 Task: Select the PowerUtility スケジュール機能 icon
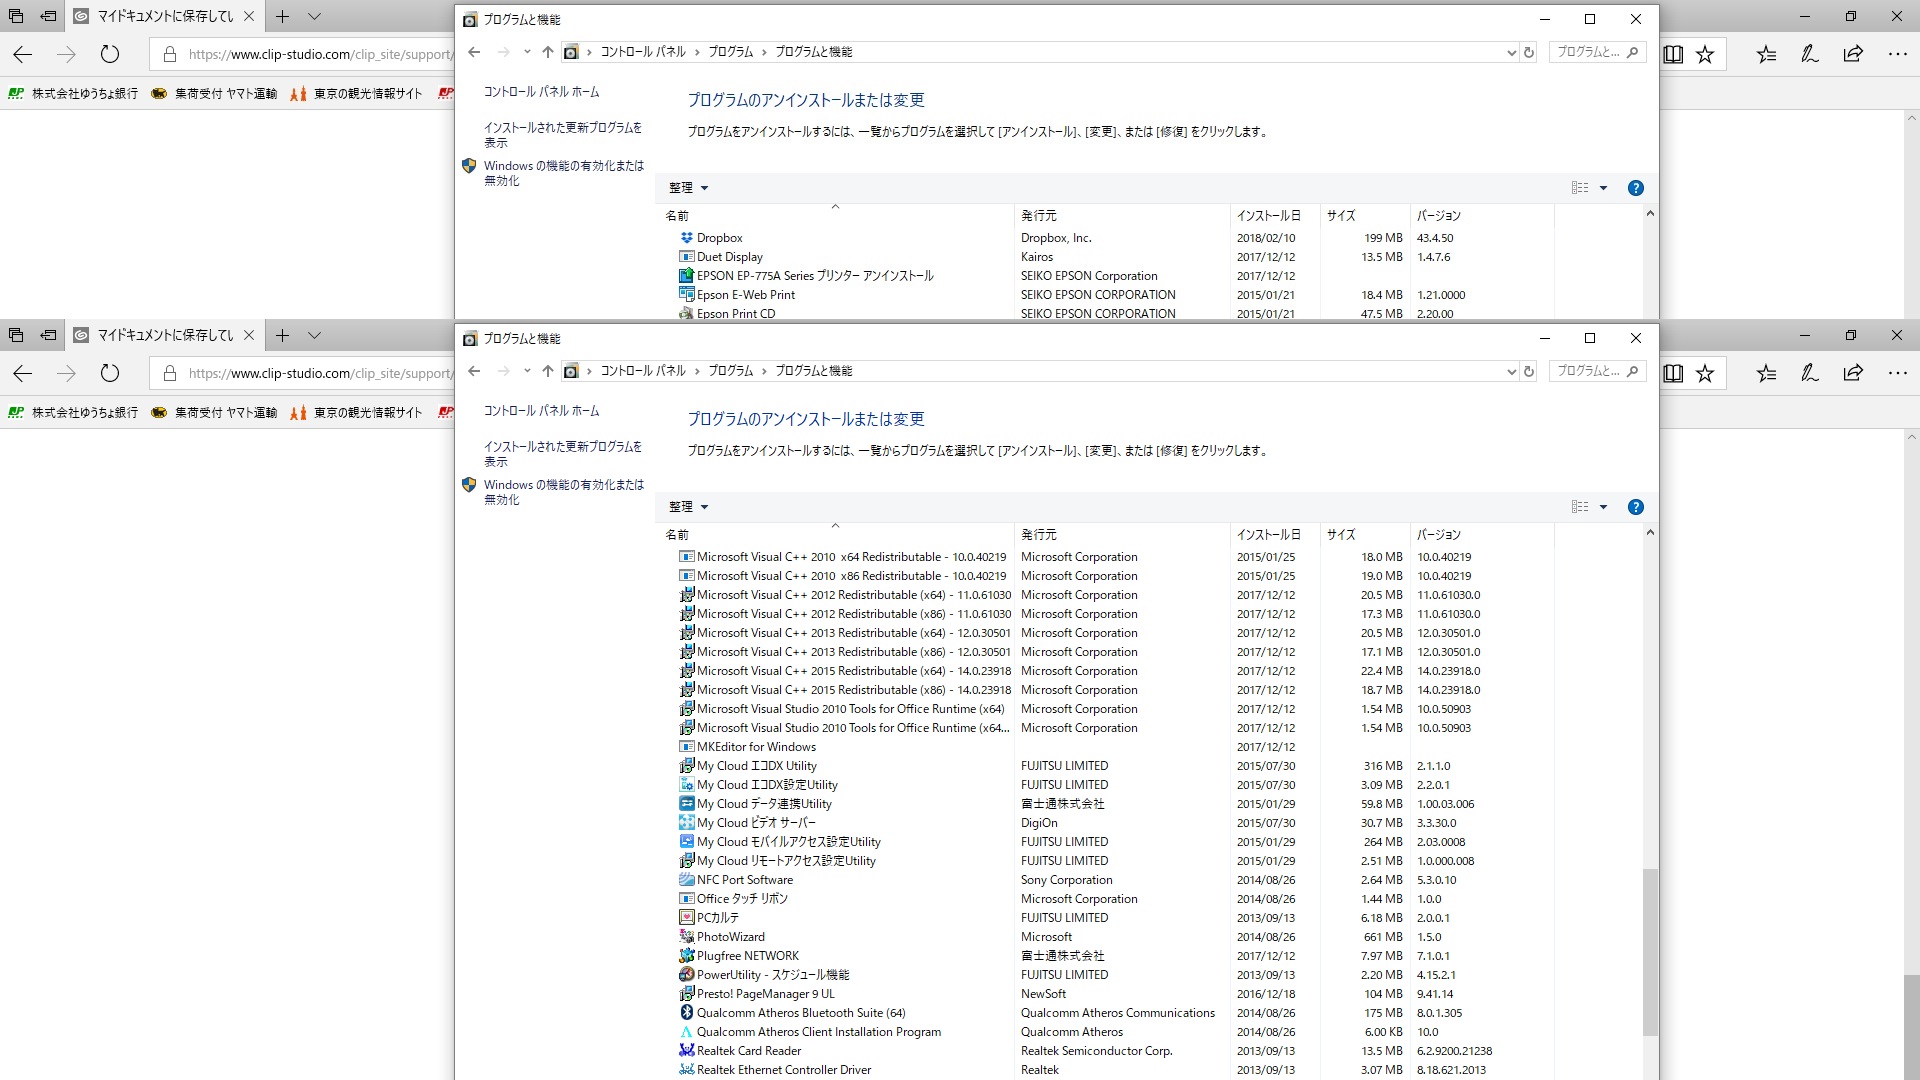[686, 975]
